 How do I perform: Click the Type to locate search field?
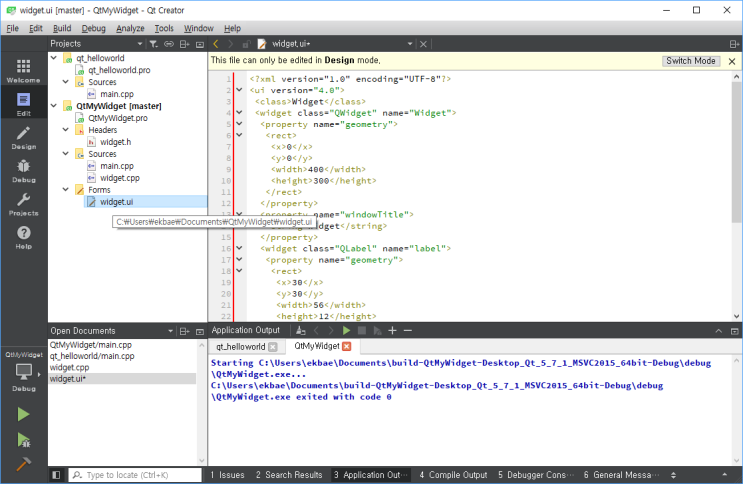pos(135,475)
